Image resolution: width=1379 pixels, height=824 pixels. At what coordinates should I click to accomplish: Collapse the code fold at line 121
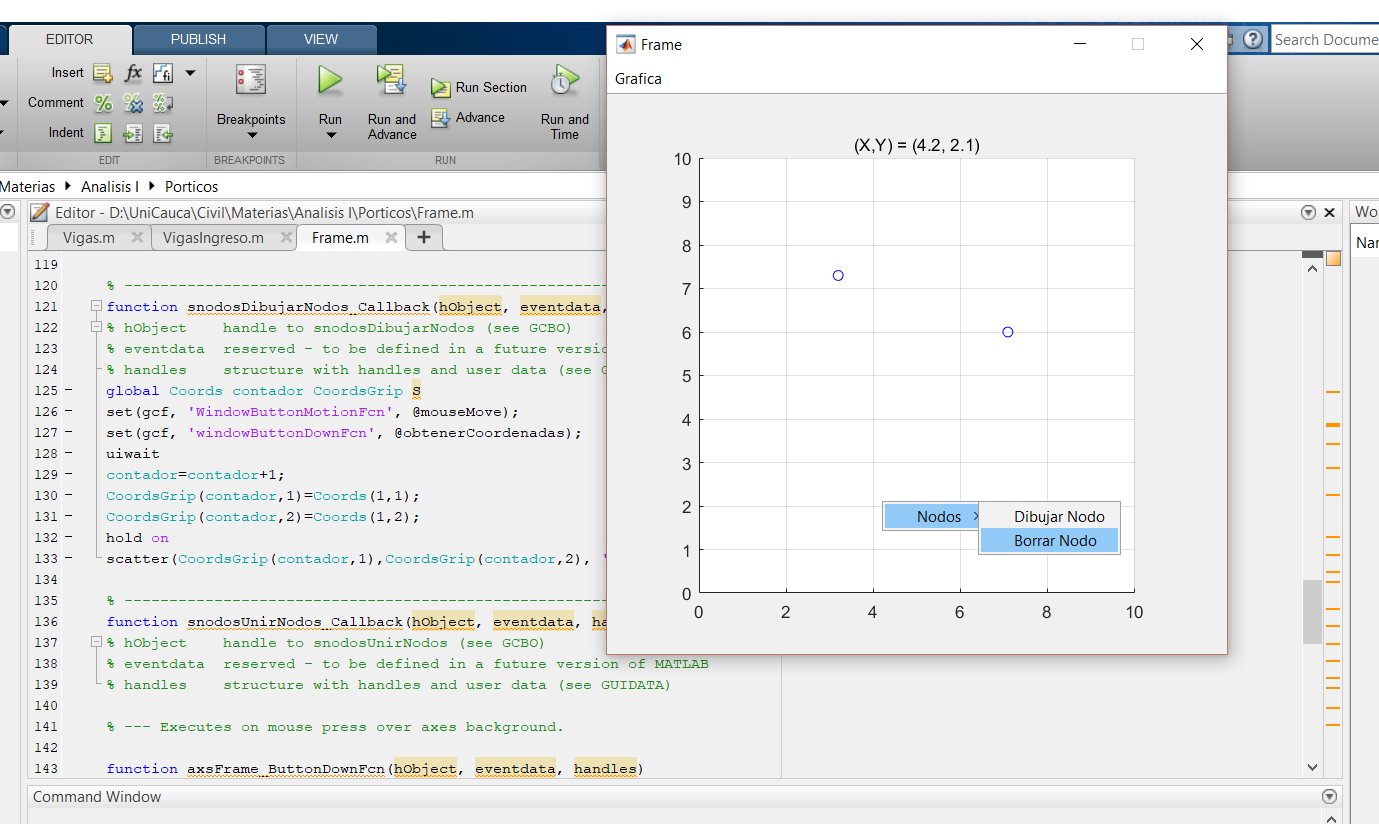[x=96, y=306]
